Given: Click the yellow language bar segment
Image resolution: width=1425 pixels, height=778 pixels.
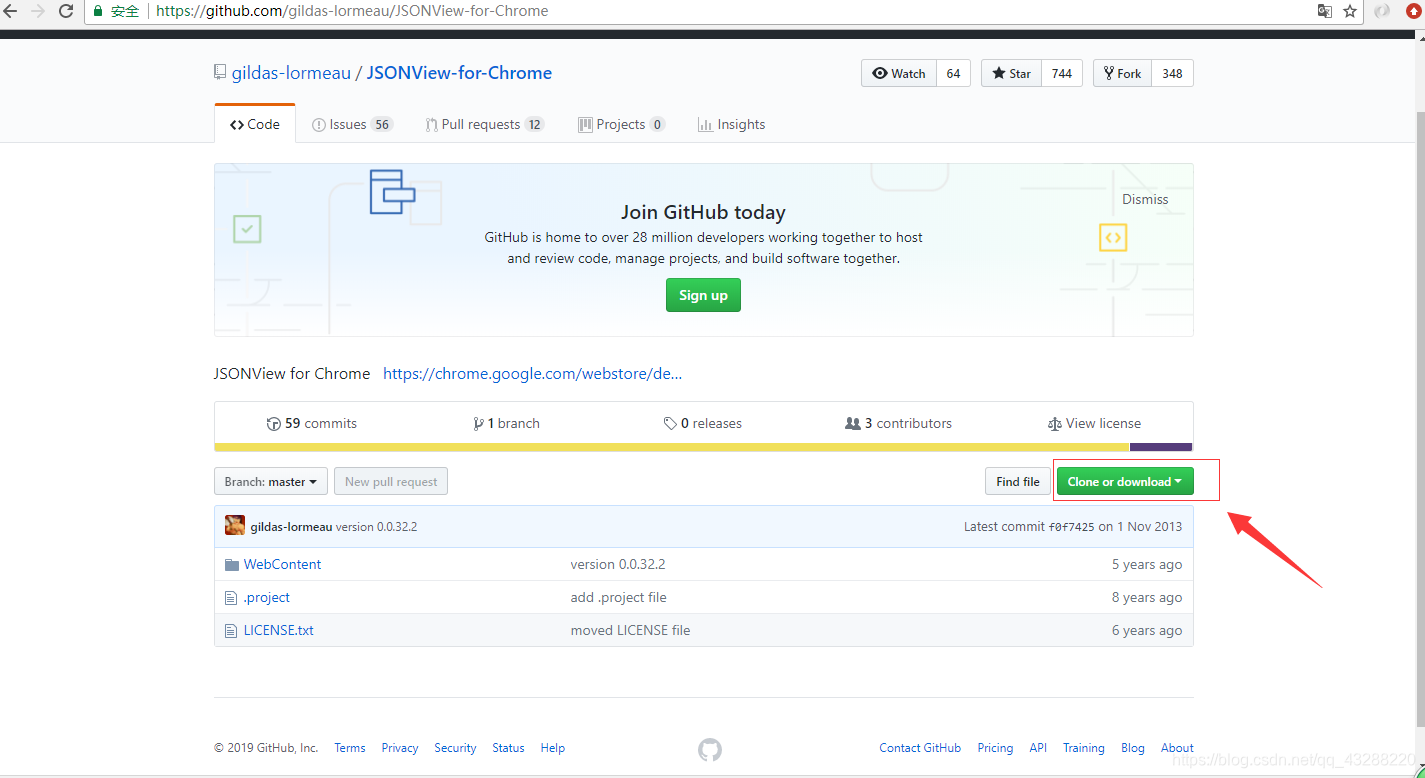Looking at the screenshot, I should (x=672, y=447).
